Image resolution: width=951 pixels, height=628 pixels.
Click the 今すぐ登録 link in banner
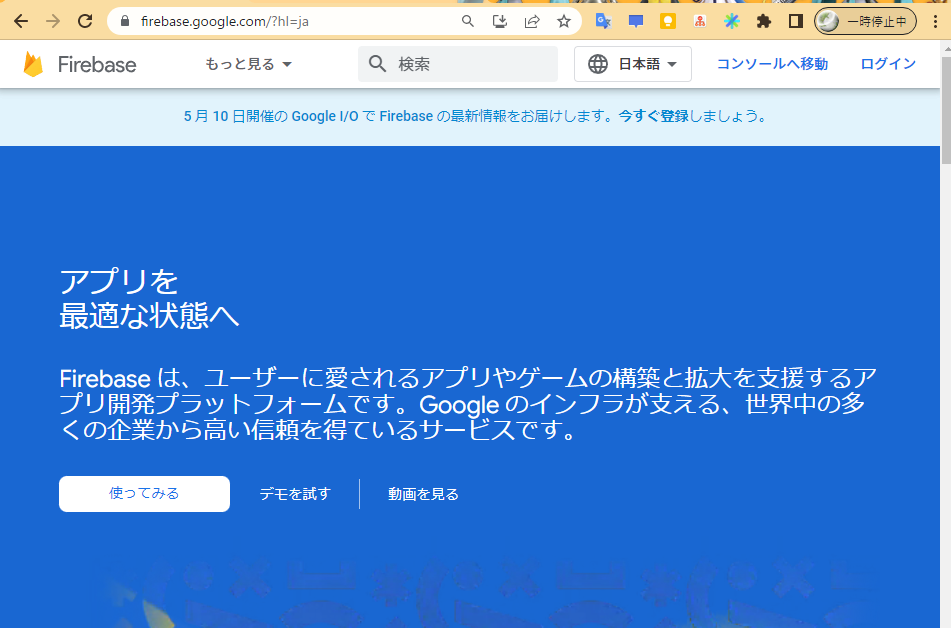point(653,116)
